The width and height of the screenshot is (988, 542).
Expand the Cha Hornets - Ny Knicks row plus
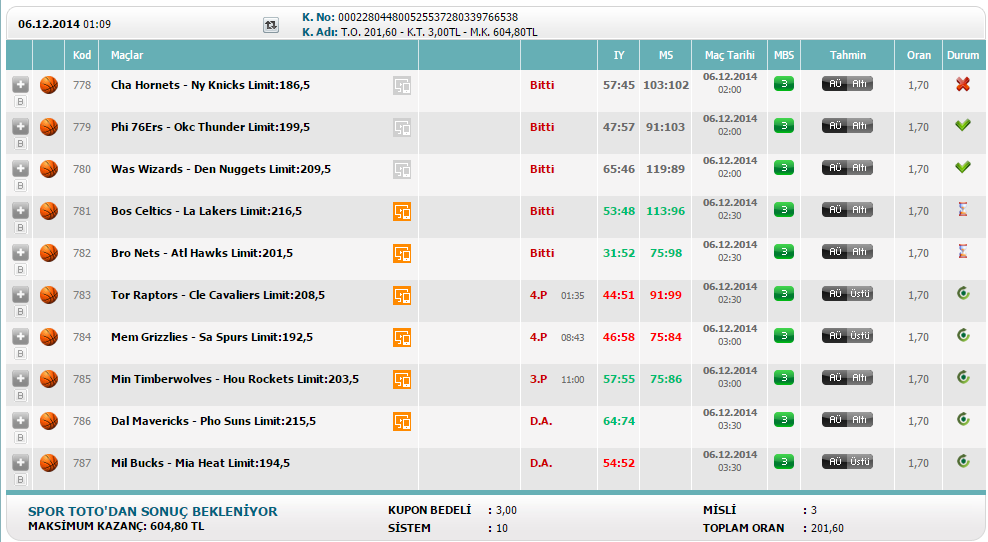(20, 84)
